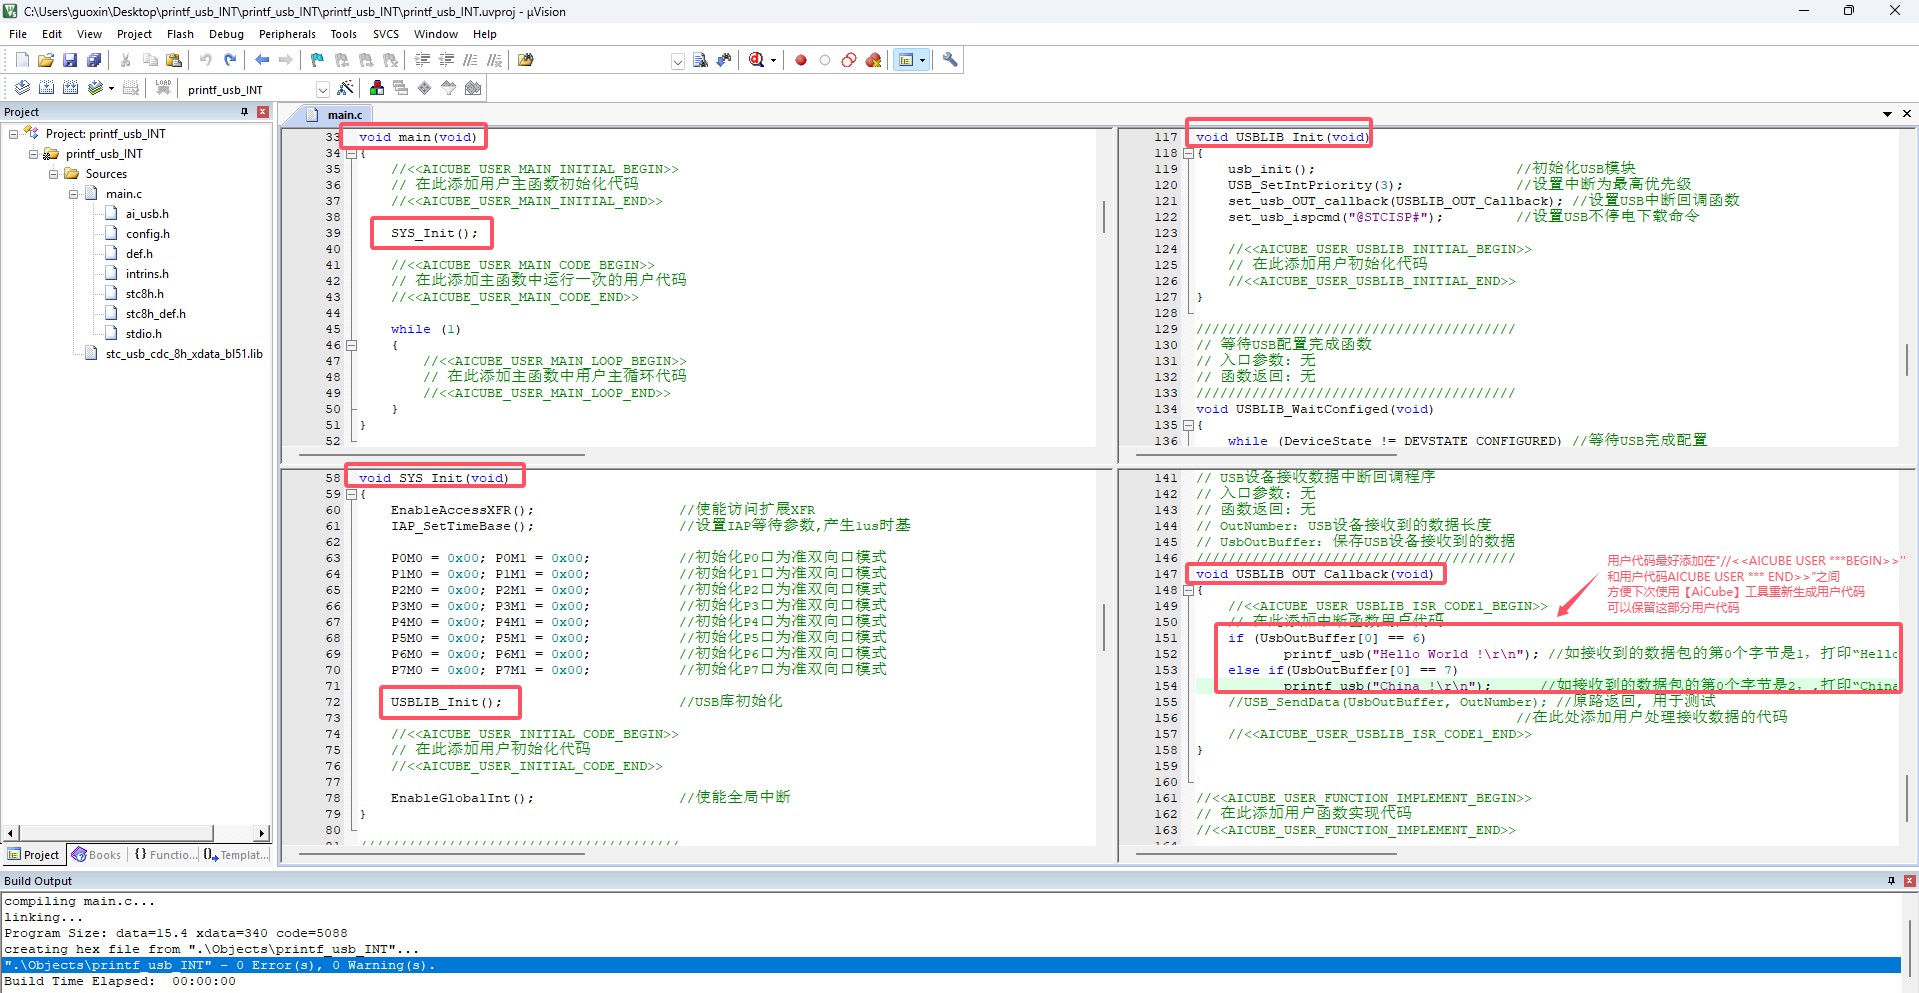The image size is (1919, 993).
Task: Close the Build Output panel with red X
Action: (1909, 881)
